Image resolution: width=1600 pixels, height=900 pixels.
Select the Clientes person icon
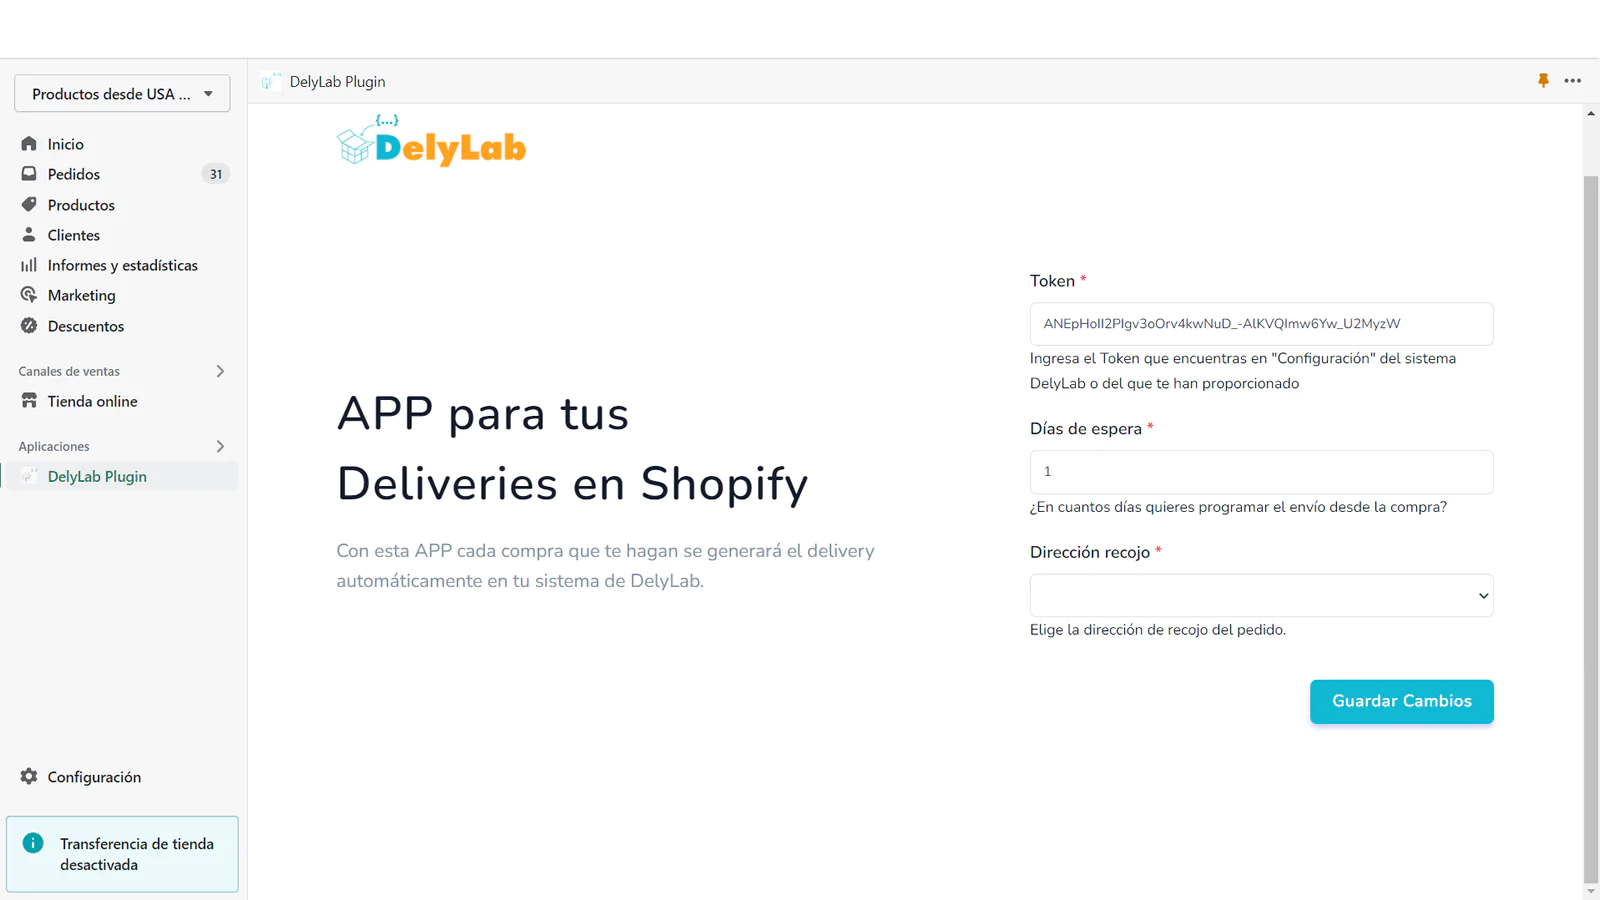click(29, 235)
